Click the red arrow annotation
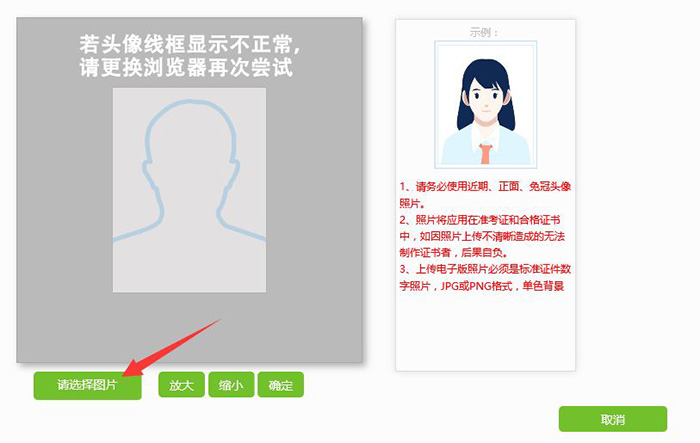 point(172,348)
